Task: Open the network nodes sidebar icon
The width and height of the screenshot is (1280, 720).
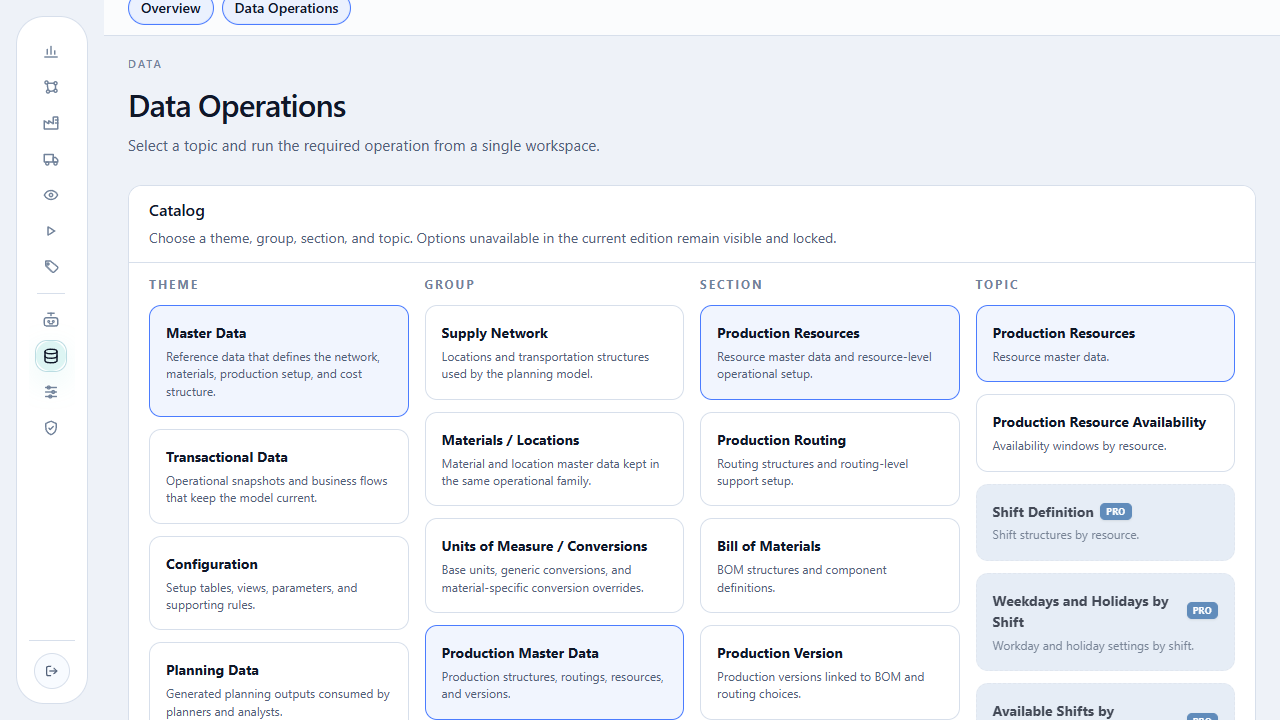Action: (x=51, y=87)
